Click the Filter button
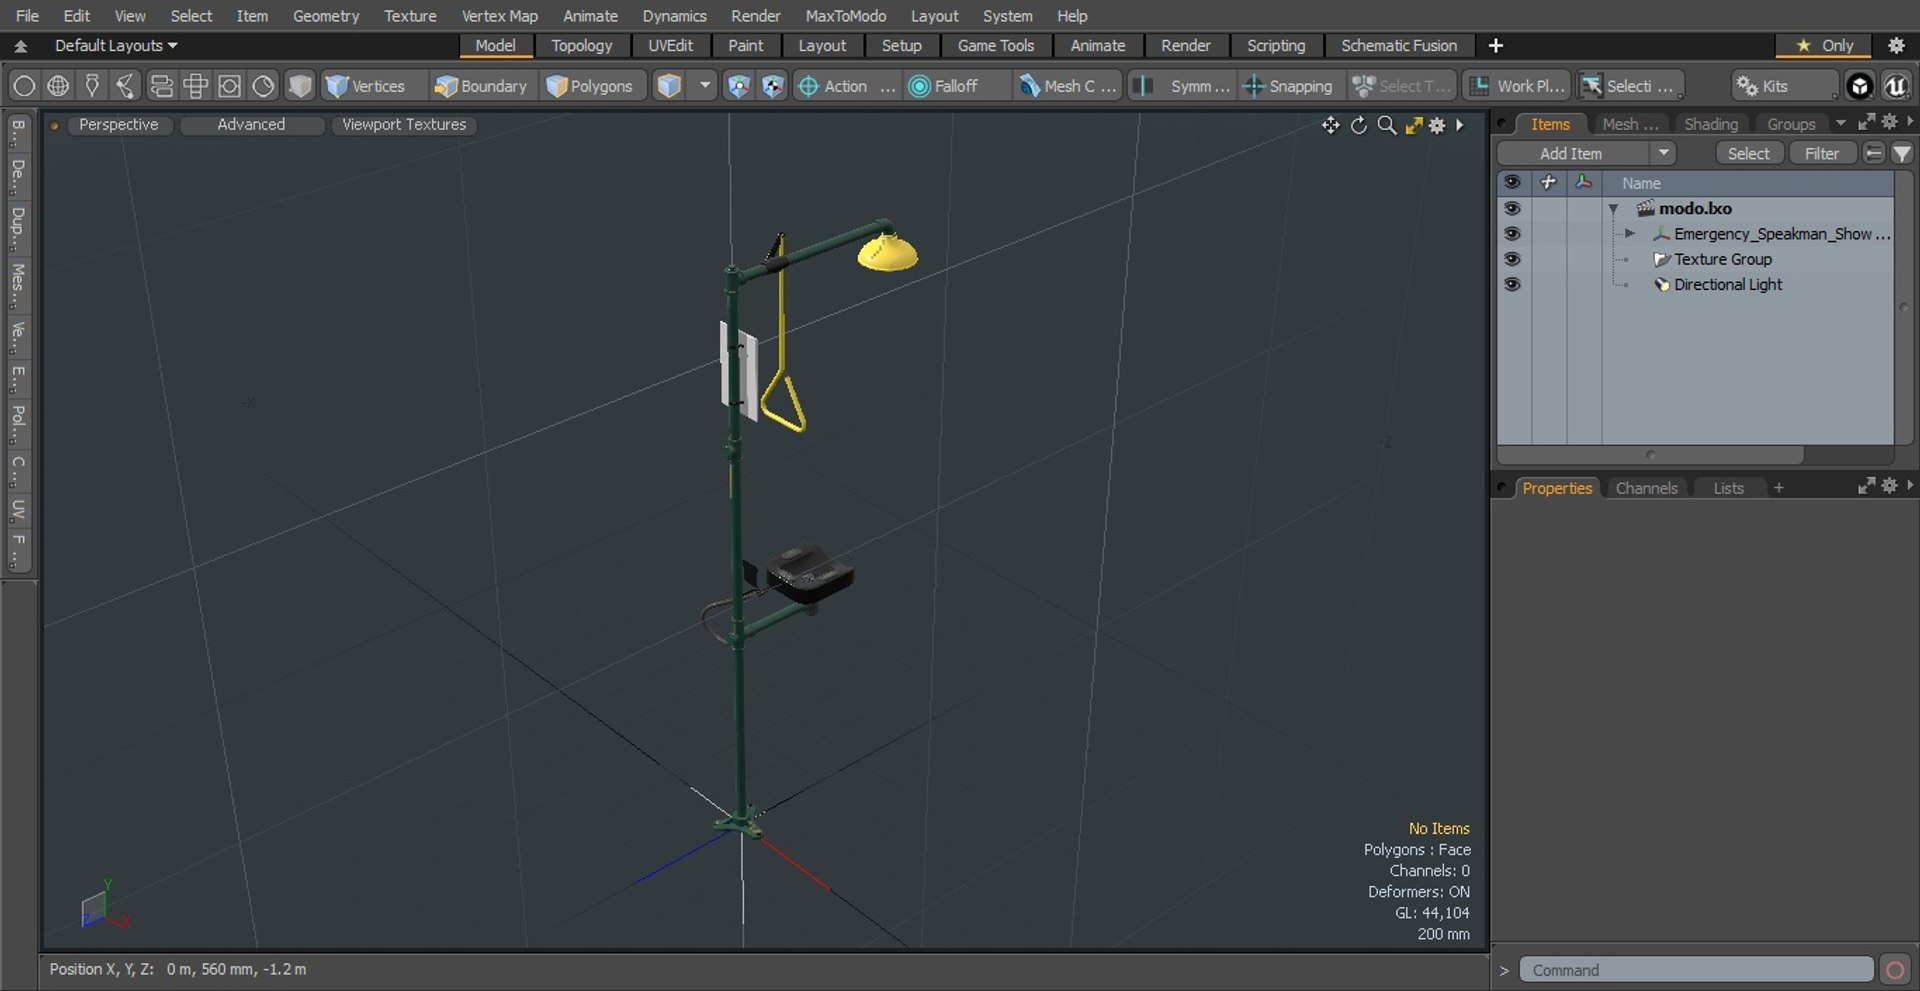Image resolution: width=1920 pixels, height=991 pixels. [1821, 153]
